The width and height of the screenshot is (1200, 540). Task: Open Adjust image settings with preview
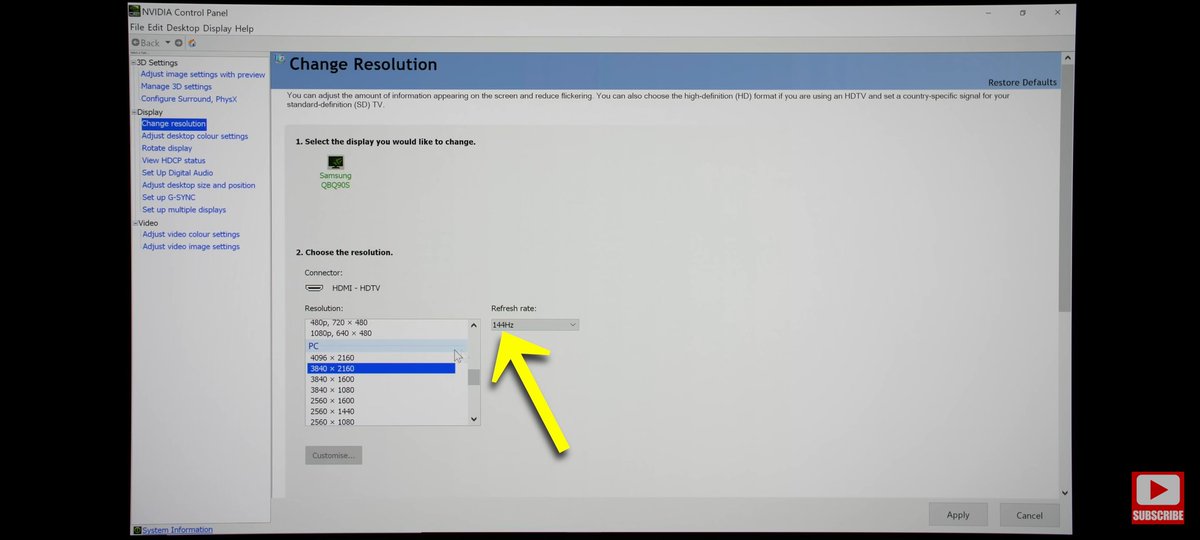pyautogui.click(x=203, y=74)
